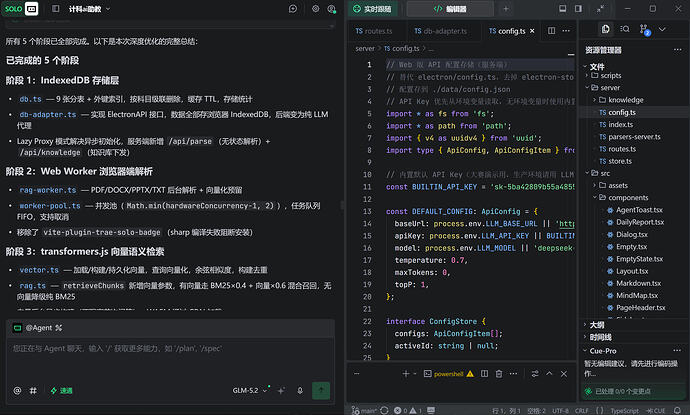Open the 计科ai助教 project dropdown

pyautogui.click(x=89, y=9)
